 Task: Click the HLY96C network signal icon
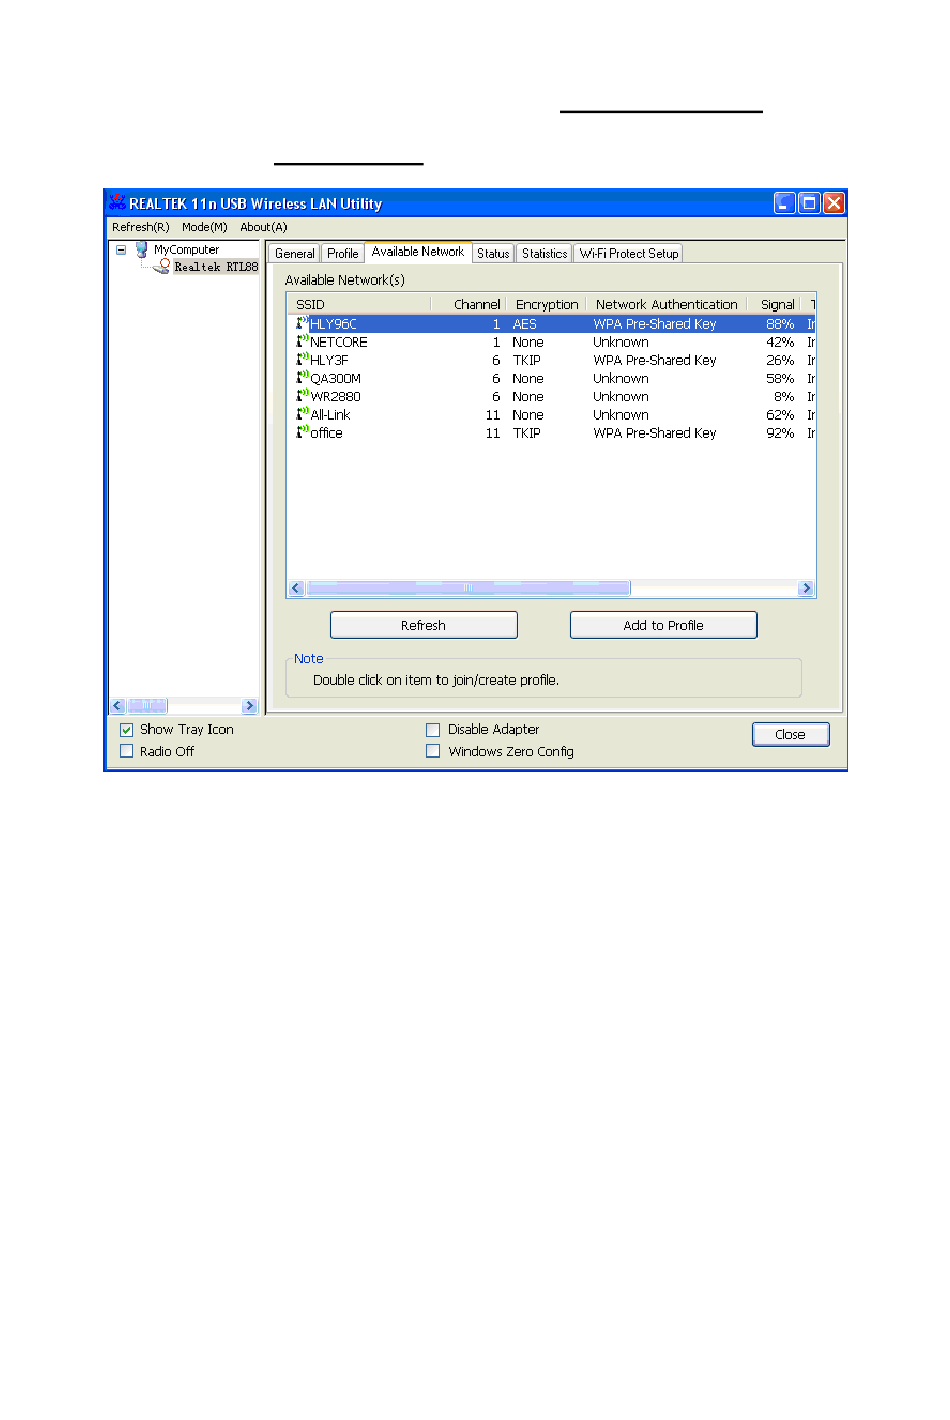point(302,323)
